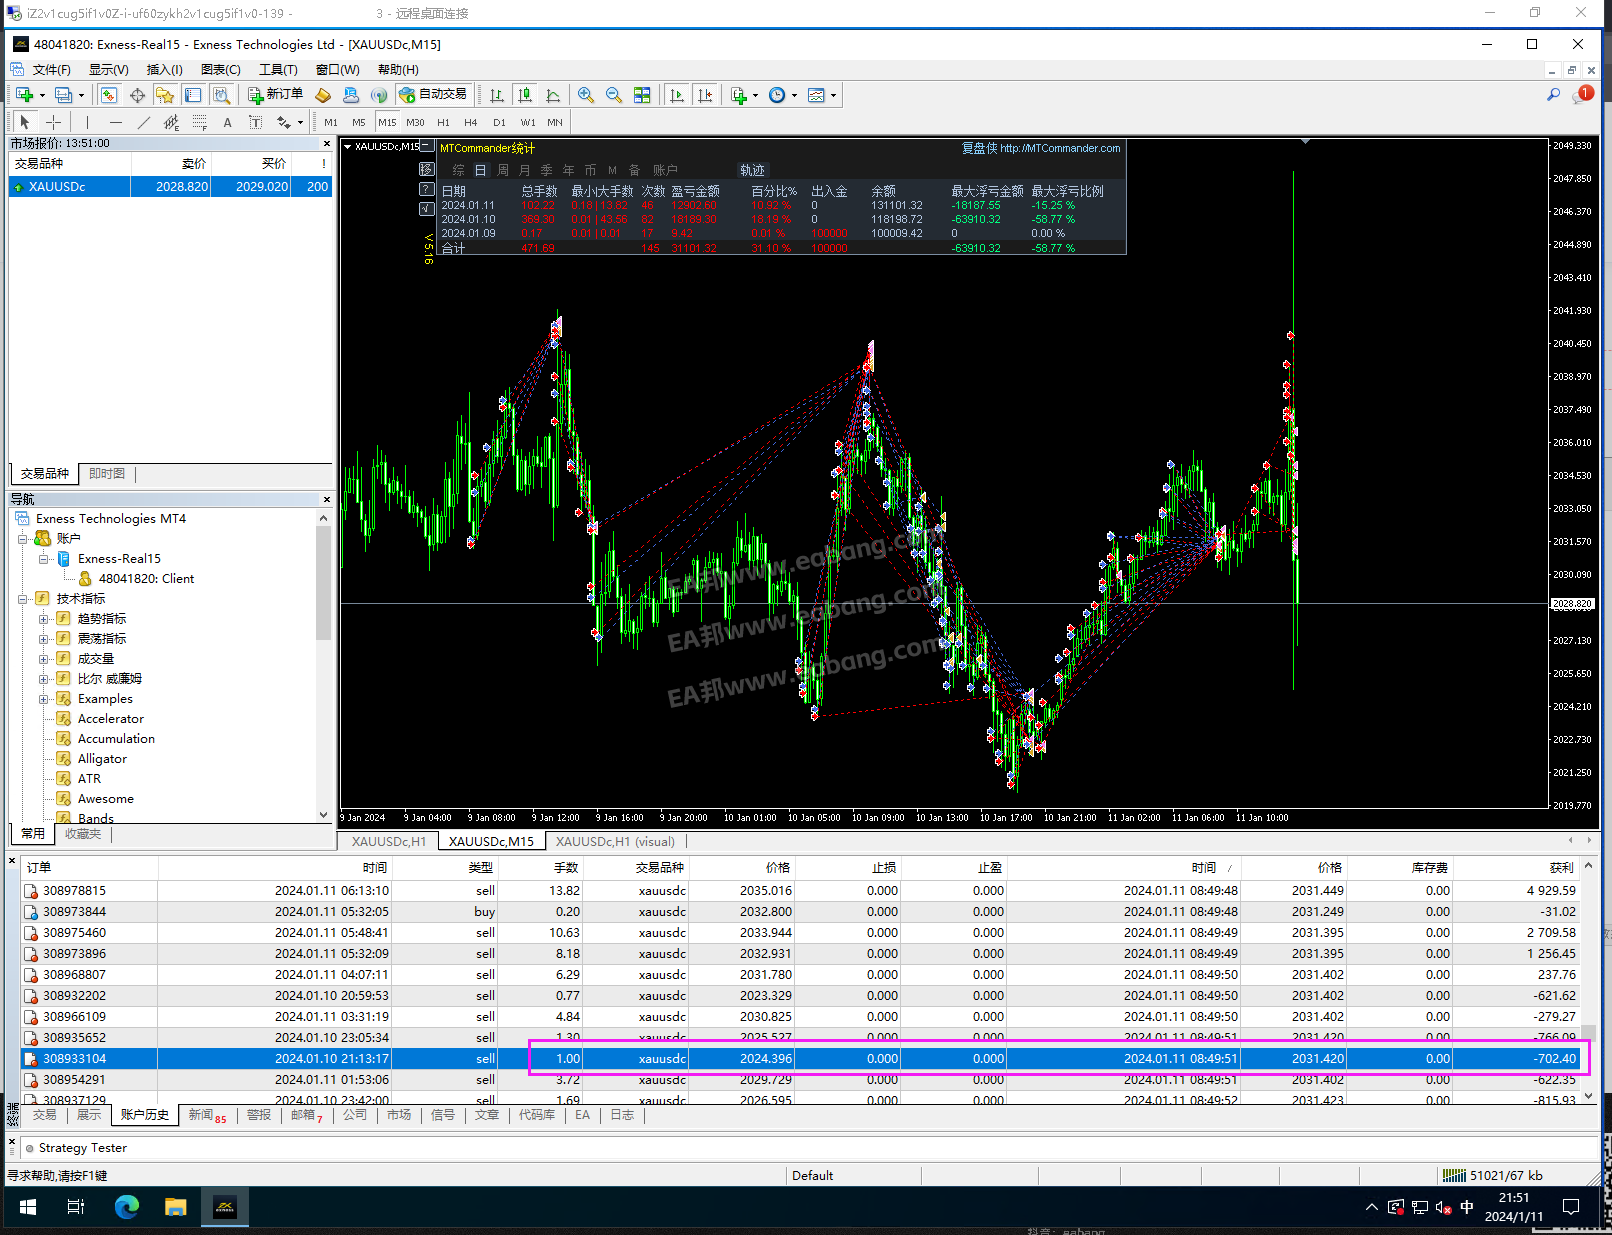Screen dimensions: 1612x1235
Task: Expand the 趋势指标 tree node
Action: click(x=43, y=619)
